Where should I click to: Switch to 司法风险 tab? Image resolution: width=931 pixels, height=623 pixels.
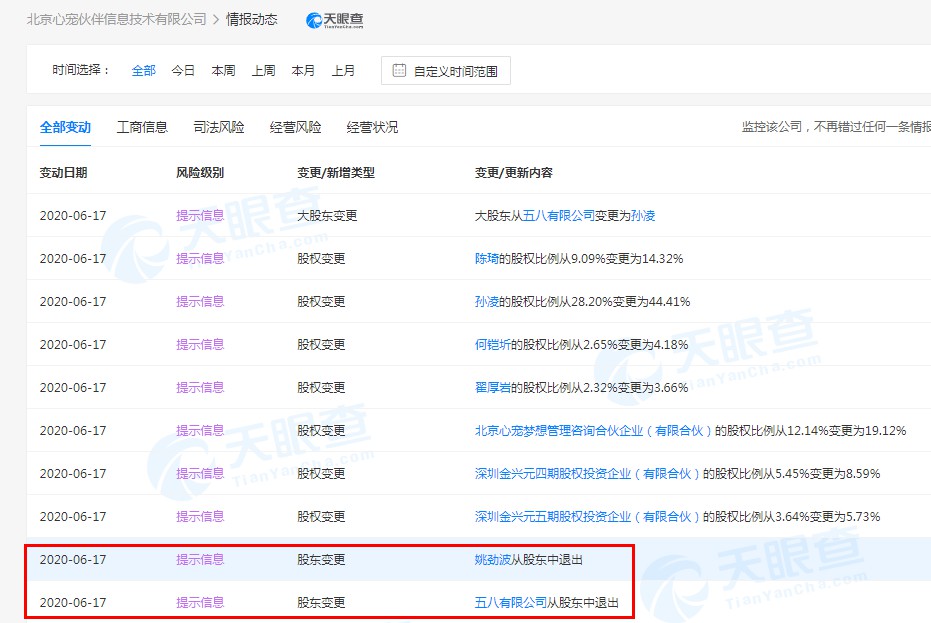pos(218,127)
